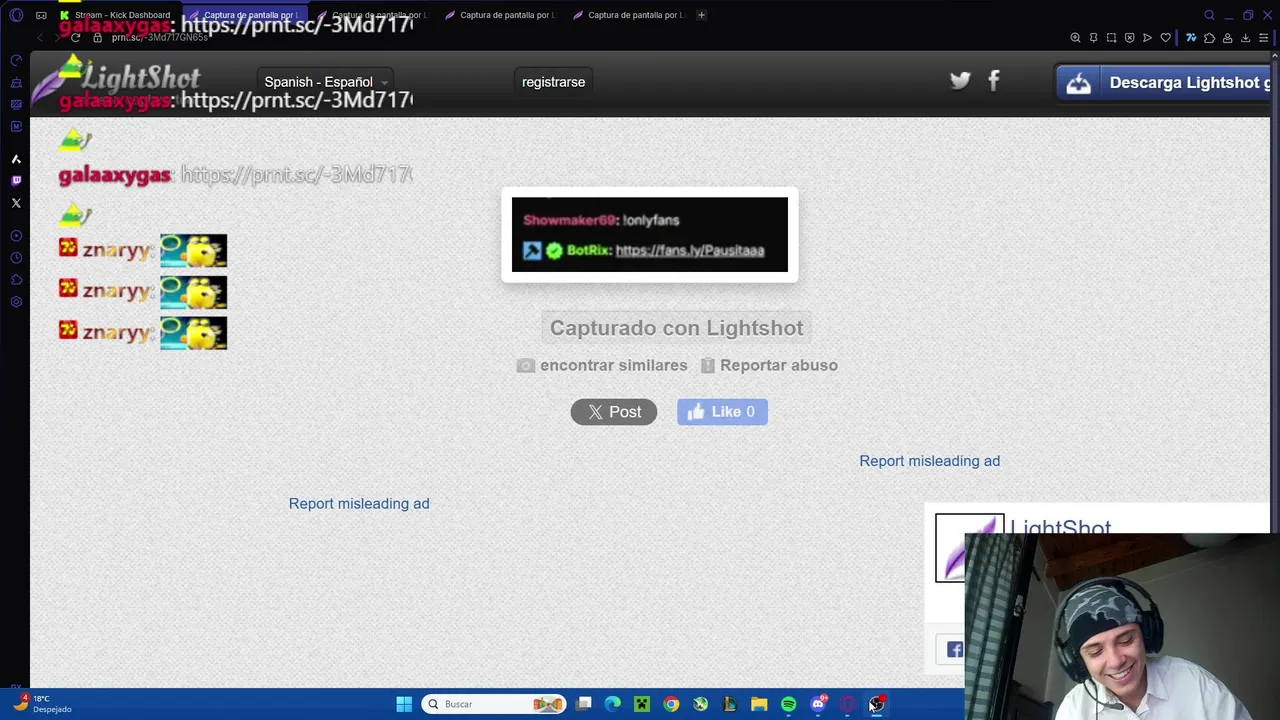The width and height of the screenshot is (1280, 720).
Task: Open the Easy Setup sliders icon
Action: [1263, 38]
